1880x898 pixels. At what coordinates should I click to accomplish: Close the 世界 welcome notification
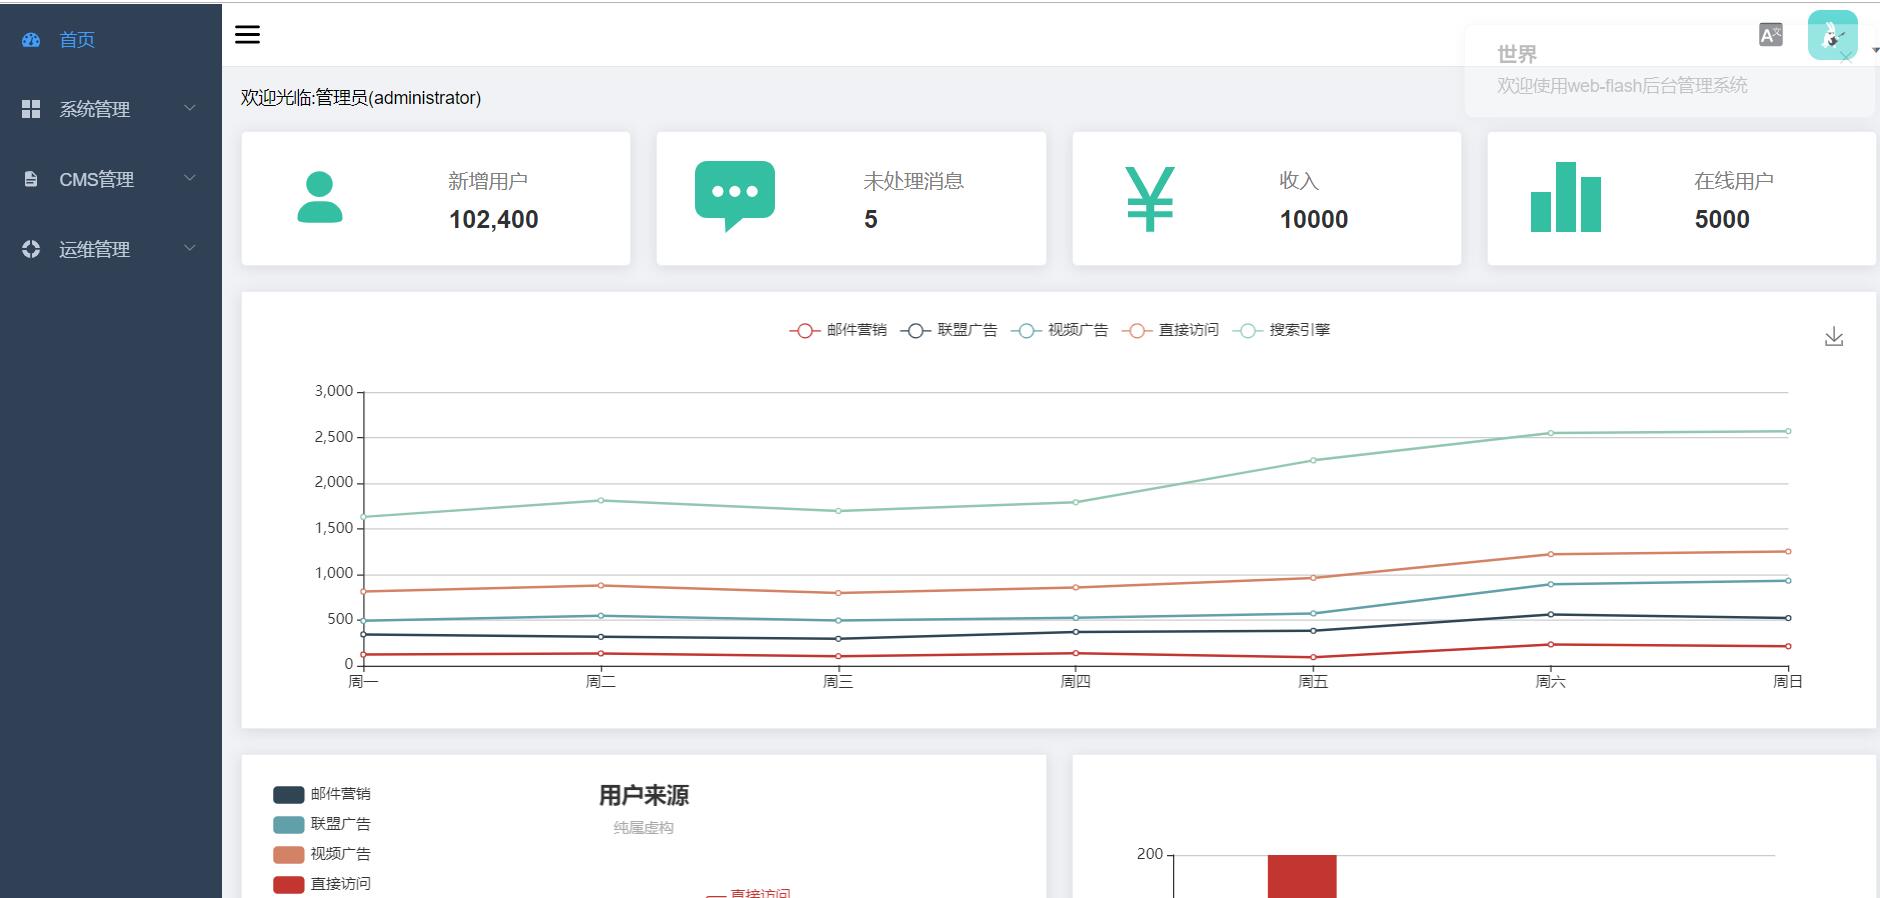coord(1846,57)
